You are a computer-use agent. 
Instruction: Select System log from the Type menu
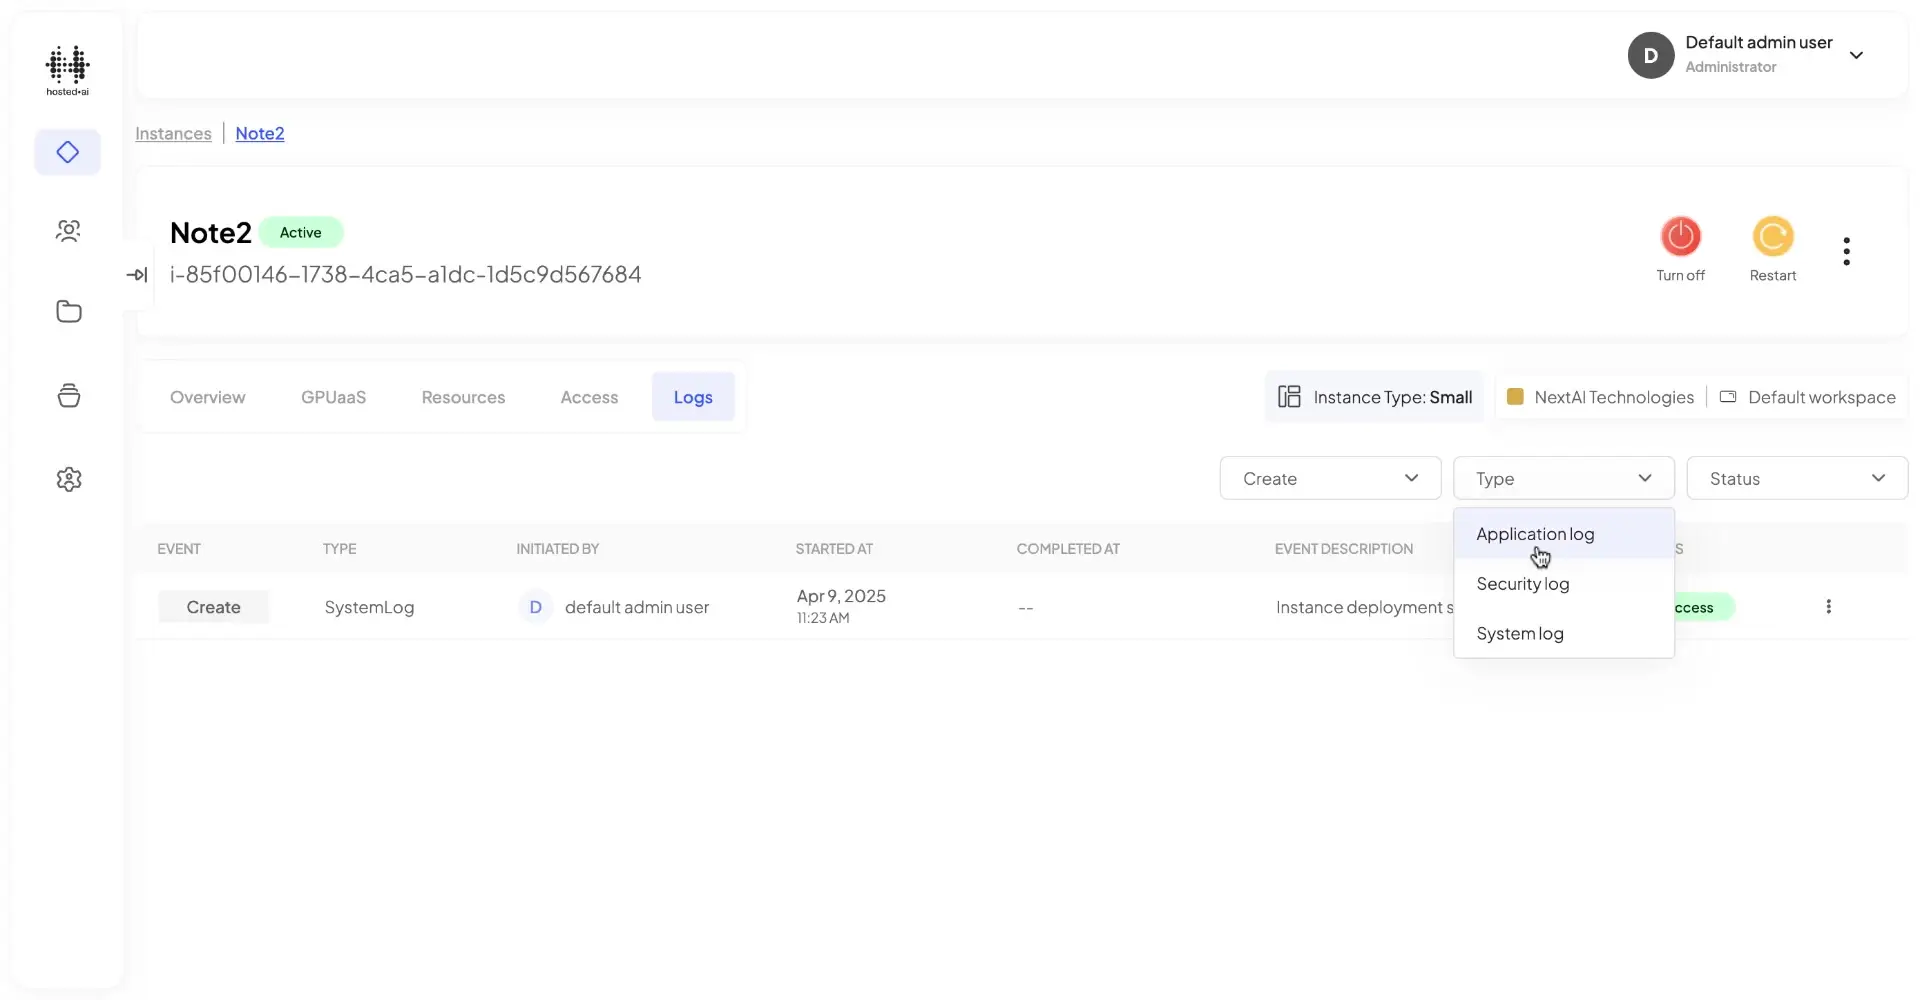(x=1520, y=633)
